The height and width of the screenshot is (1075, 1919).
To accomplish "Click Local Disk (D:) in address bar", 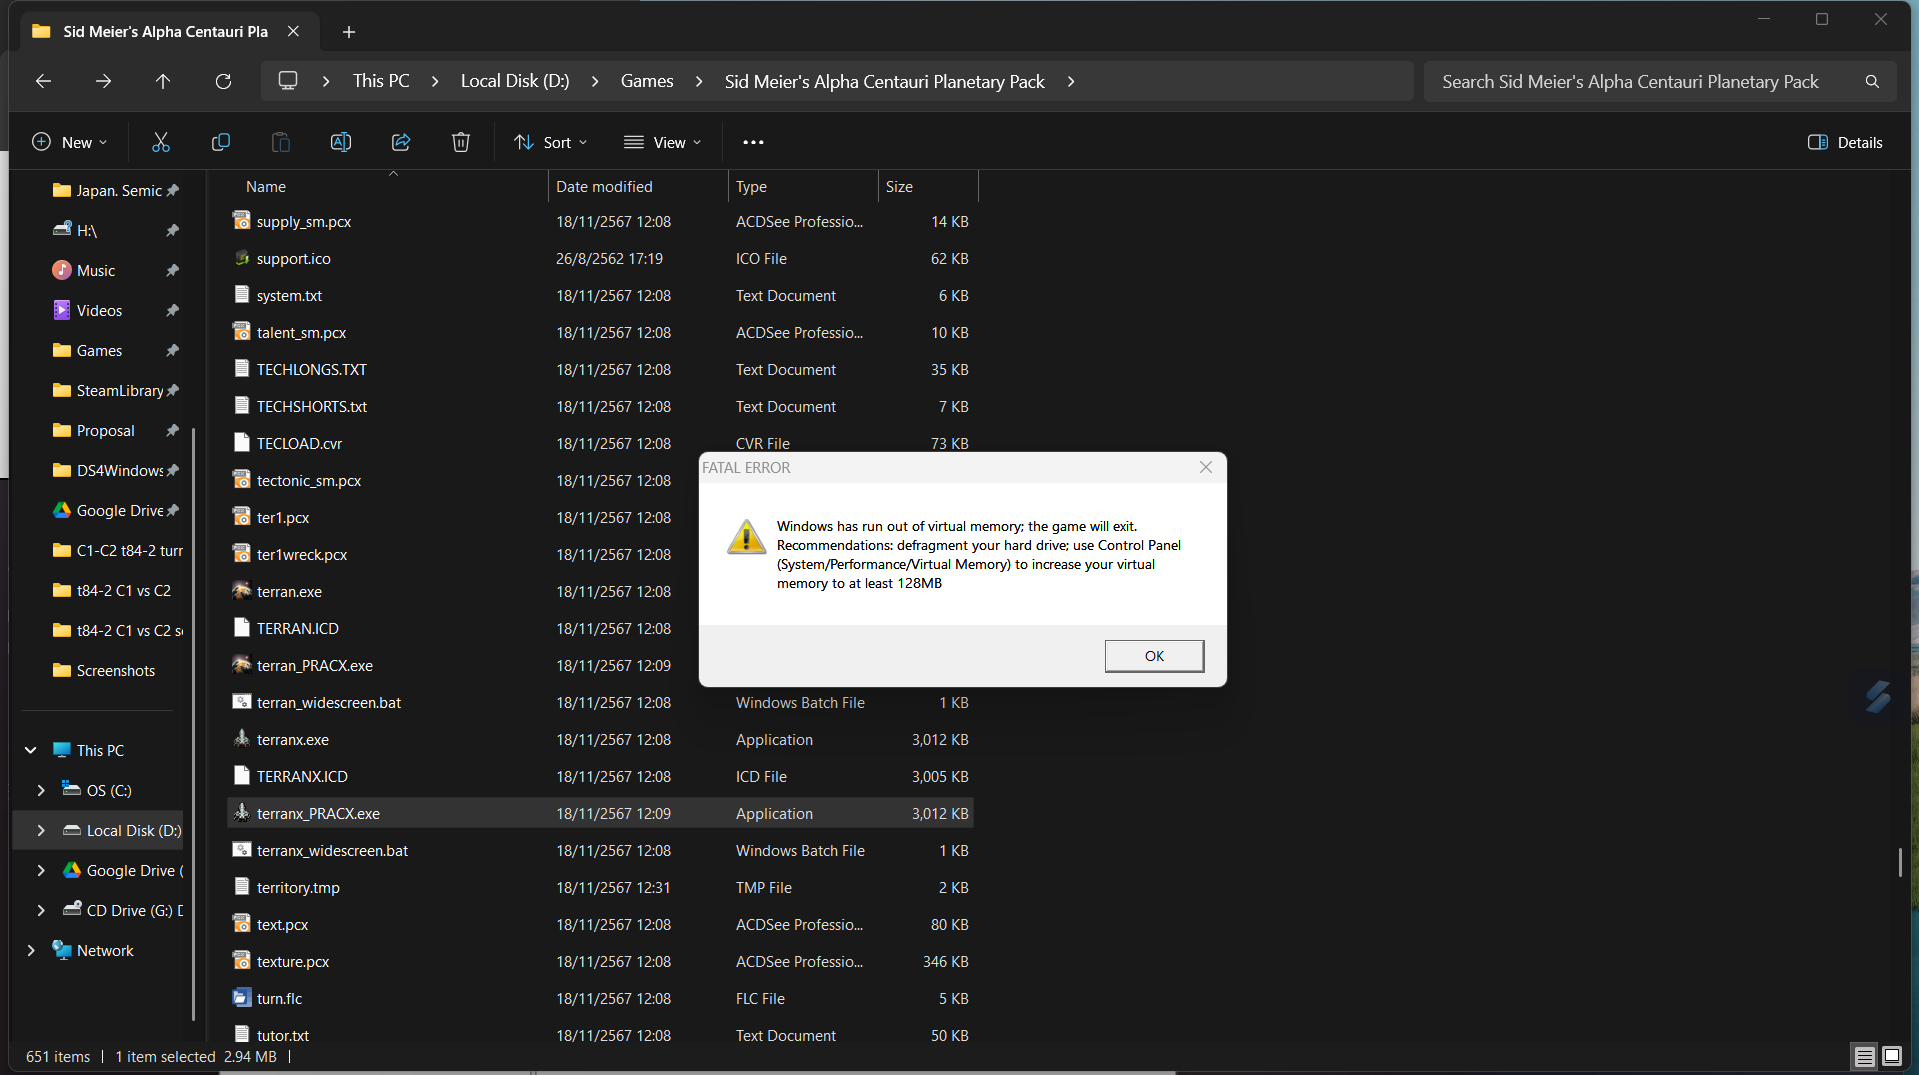I will point(515,81).
